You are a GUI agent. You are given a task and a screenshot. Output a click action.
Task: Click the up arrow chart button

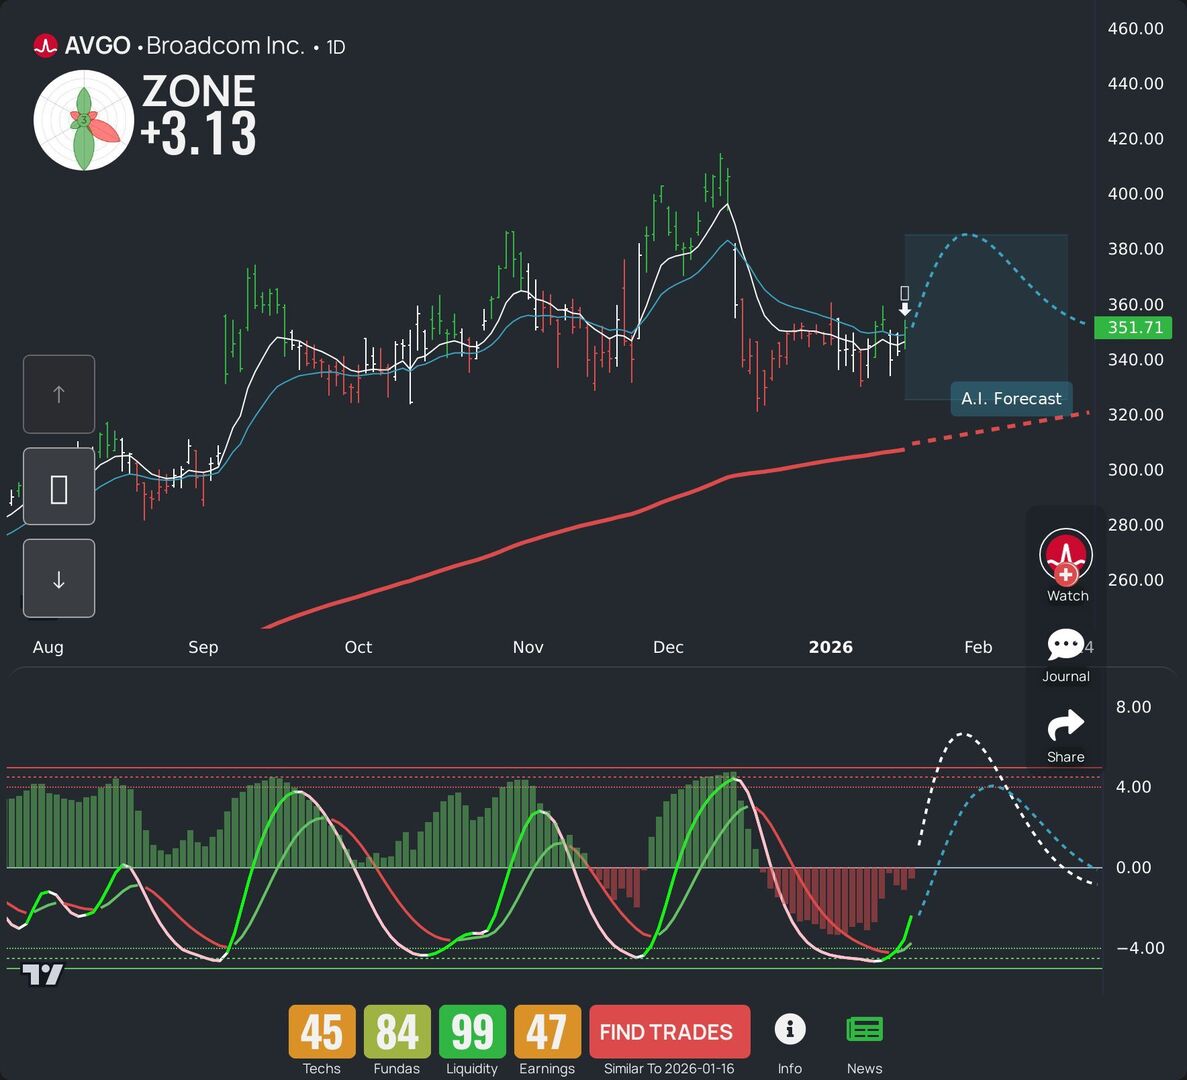pos(59,394)
